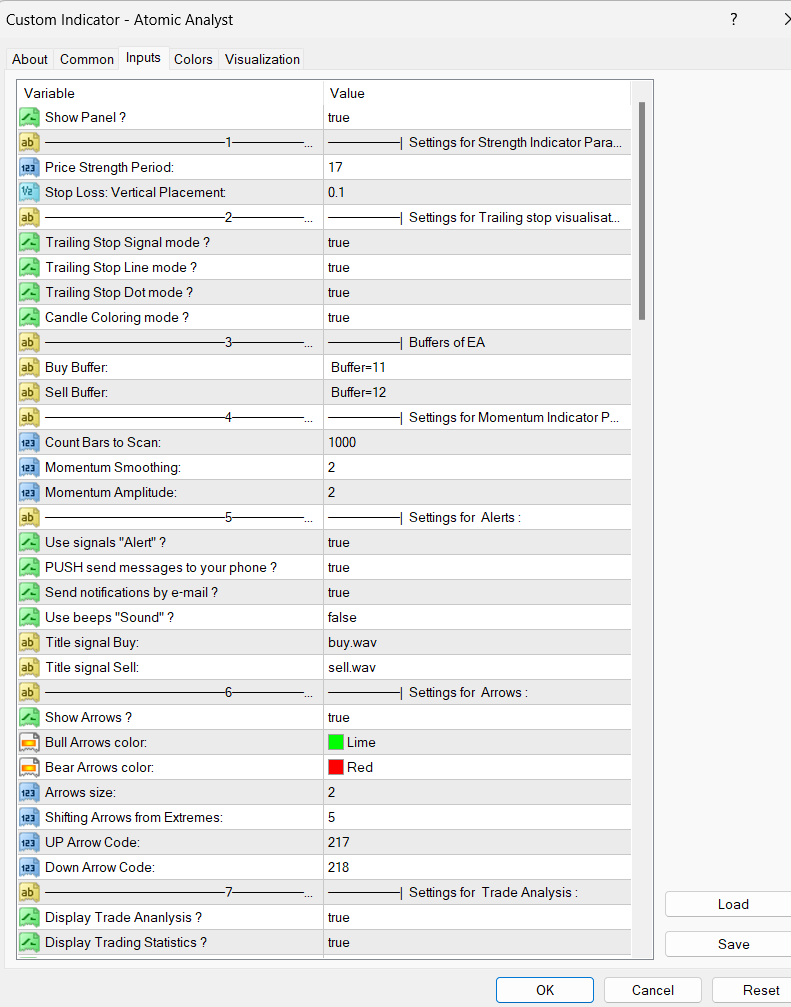Click the Title signal Sell string icon
The height and width of the screenshot is (1007, 791).
click(29, 667)
